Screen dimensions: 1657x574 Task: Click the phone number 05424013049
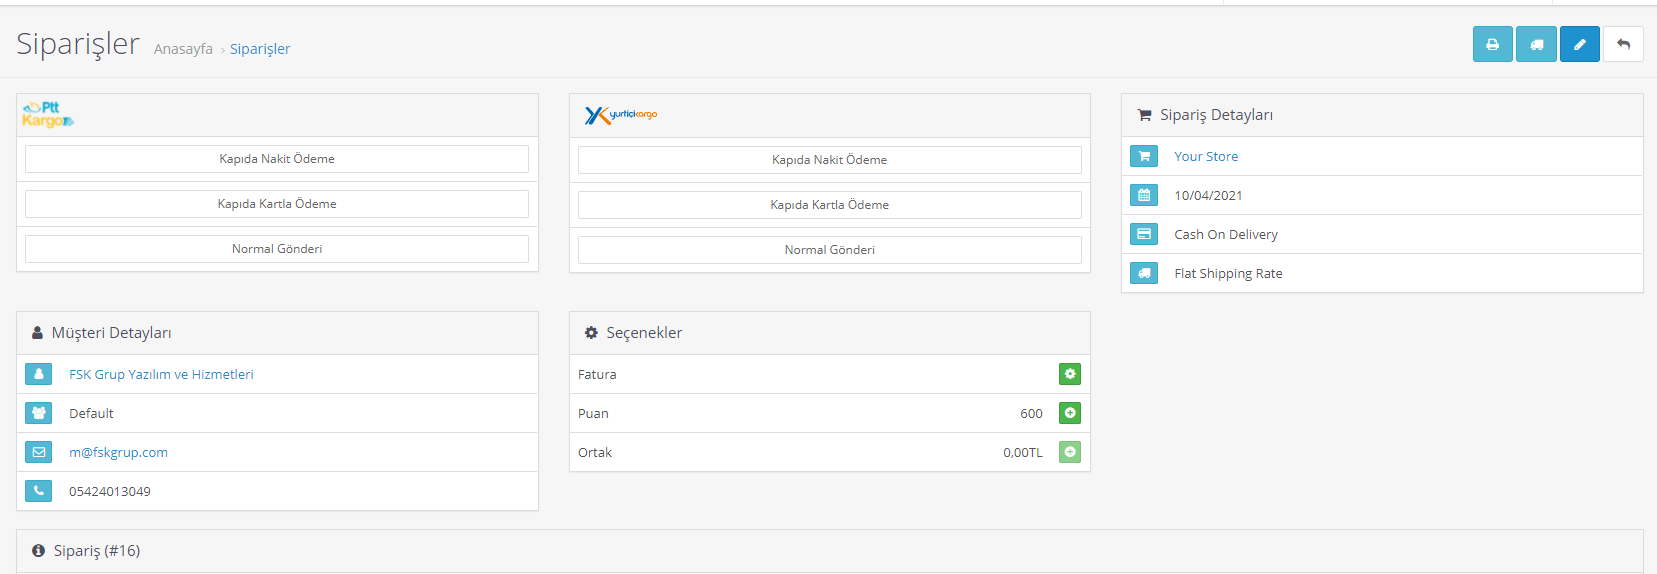point(110,491)
